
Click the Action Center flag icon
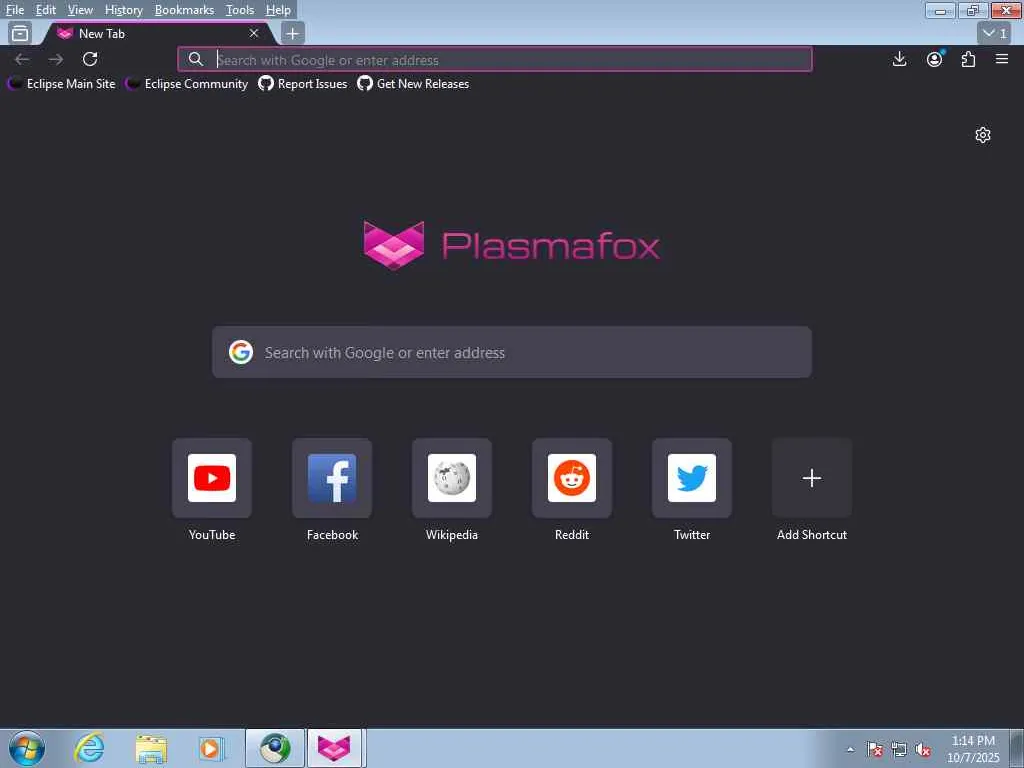874,749
